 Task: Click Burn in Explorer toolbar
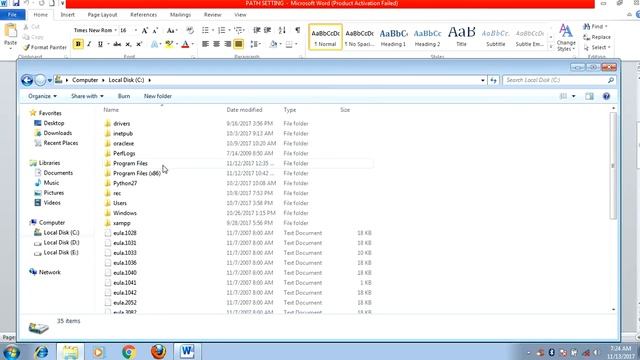coord(124,96)
